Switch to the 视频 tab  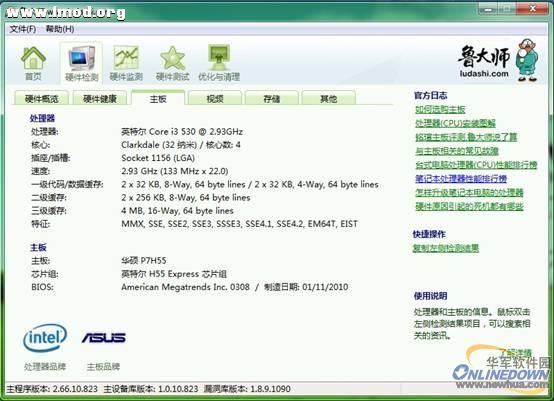pyautogui.click(x=215, y=99)
